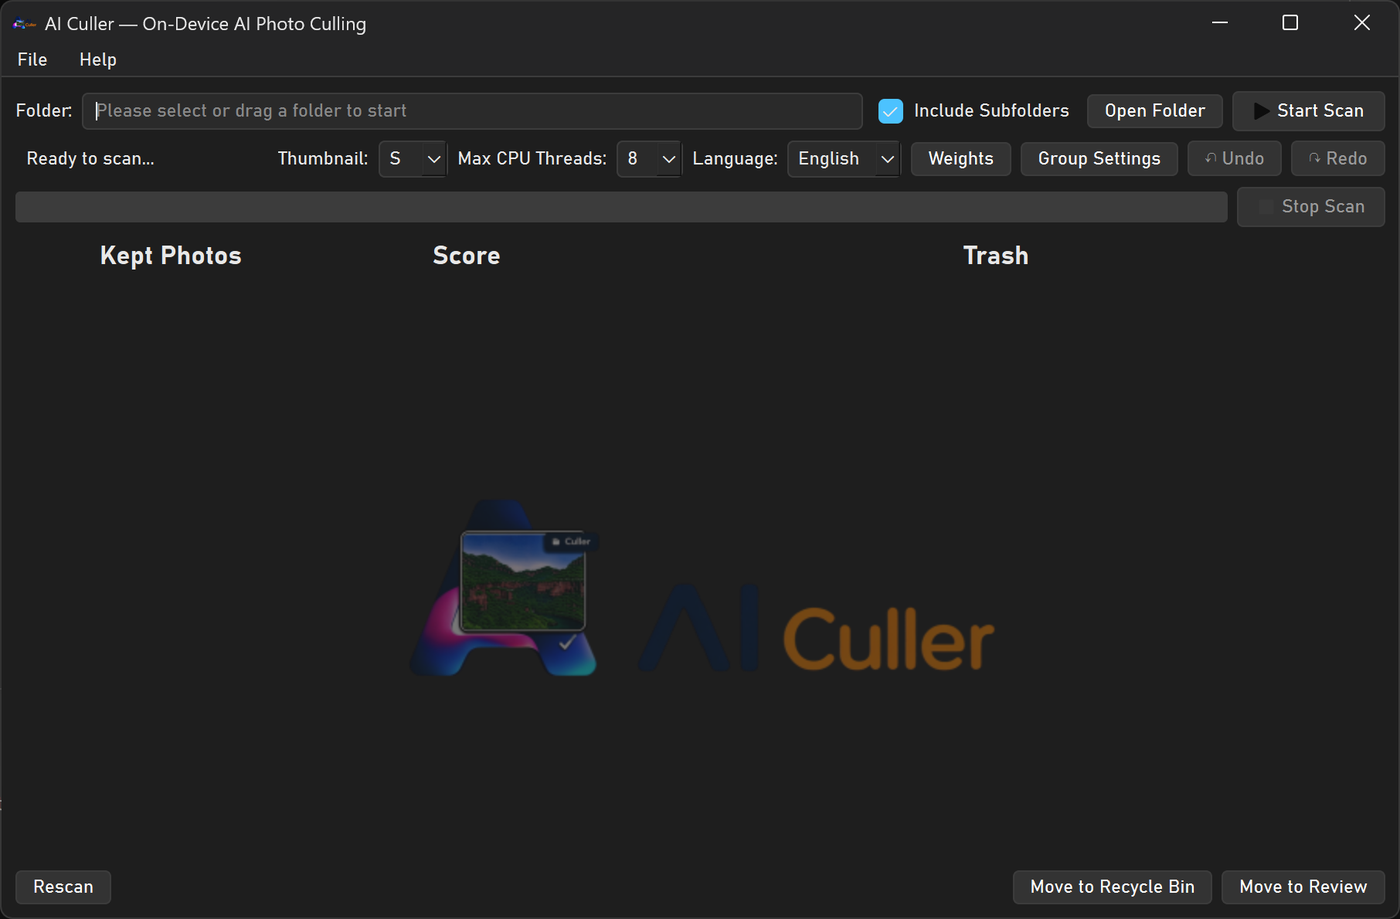Viewport: 1400px width, 919px height.
Task: Open the File menu
Action: coord(32,59)
